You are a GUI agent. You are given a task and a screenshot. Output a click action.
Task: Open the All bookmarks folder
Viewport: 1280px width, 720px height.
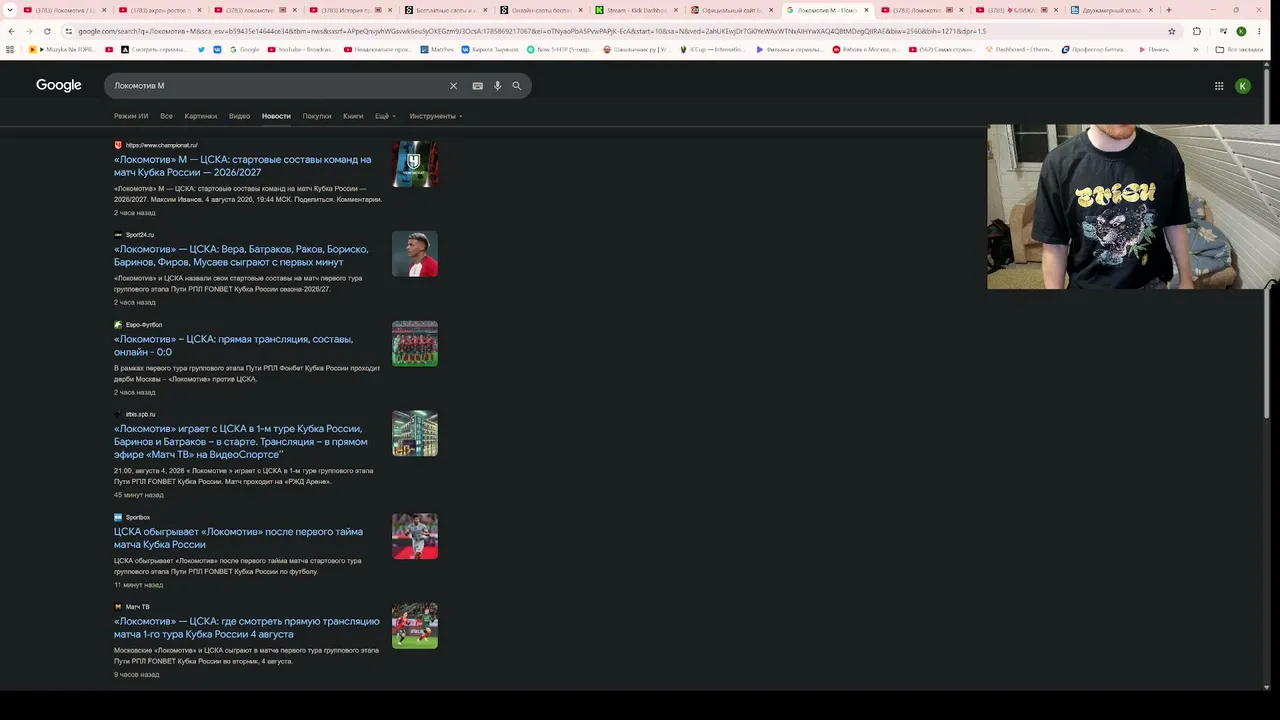[x=1240, y=49]
